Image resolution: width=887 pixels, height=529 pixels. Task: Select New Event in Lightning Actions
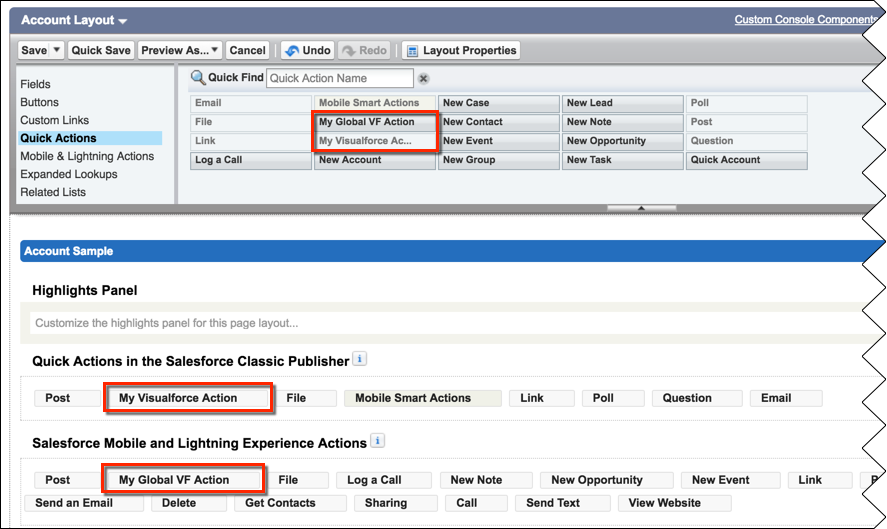click(731, 480)
